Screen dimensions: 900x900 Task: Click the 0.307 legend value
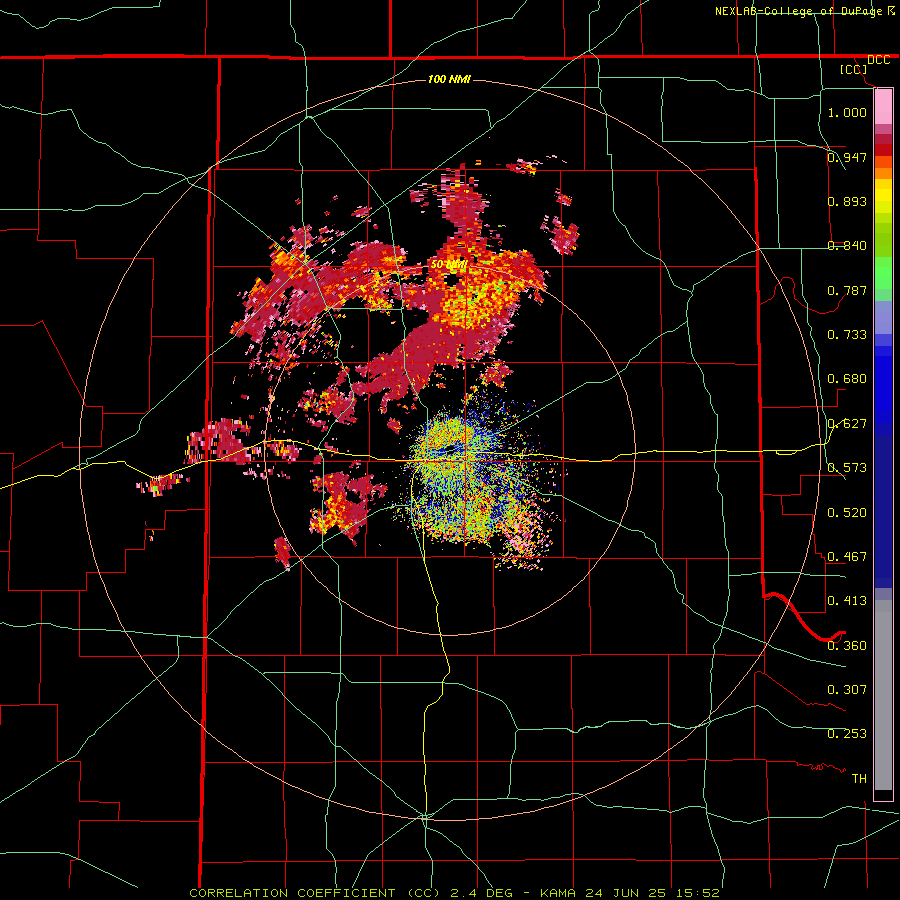pyautogui.click(x=847, y=689)
